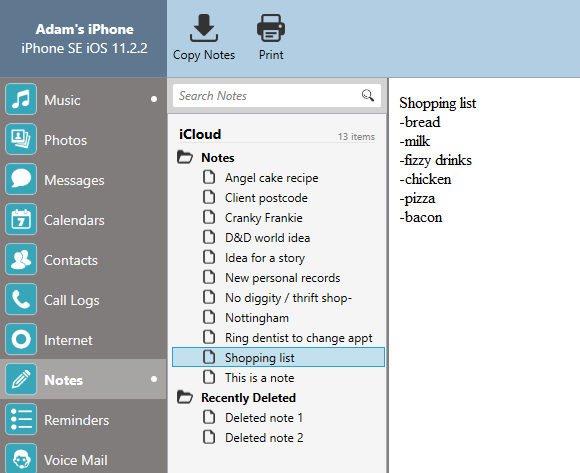Open the Photos section icon

coord(21,139)
